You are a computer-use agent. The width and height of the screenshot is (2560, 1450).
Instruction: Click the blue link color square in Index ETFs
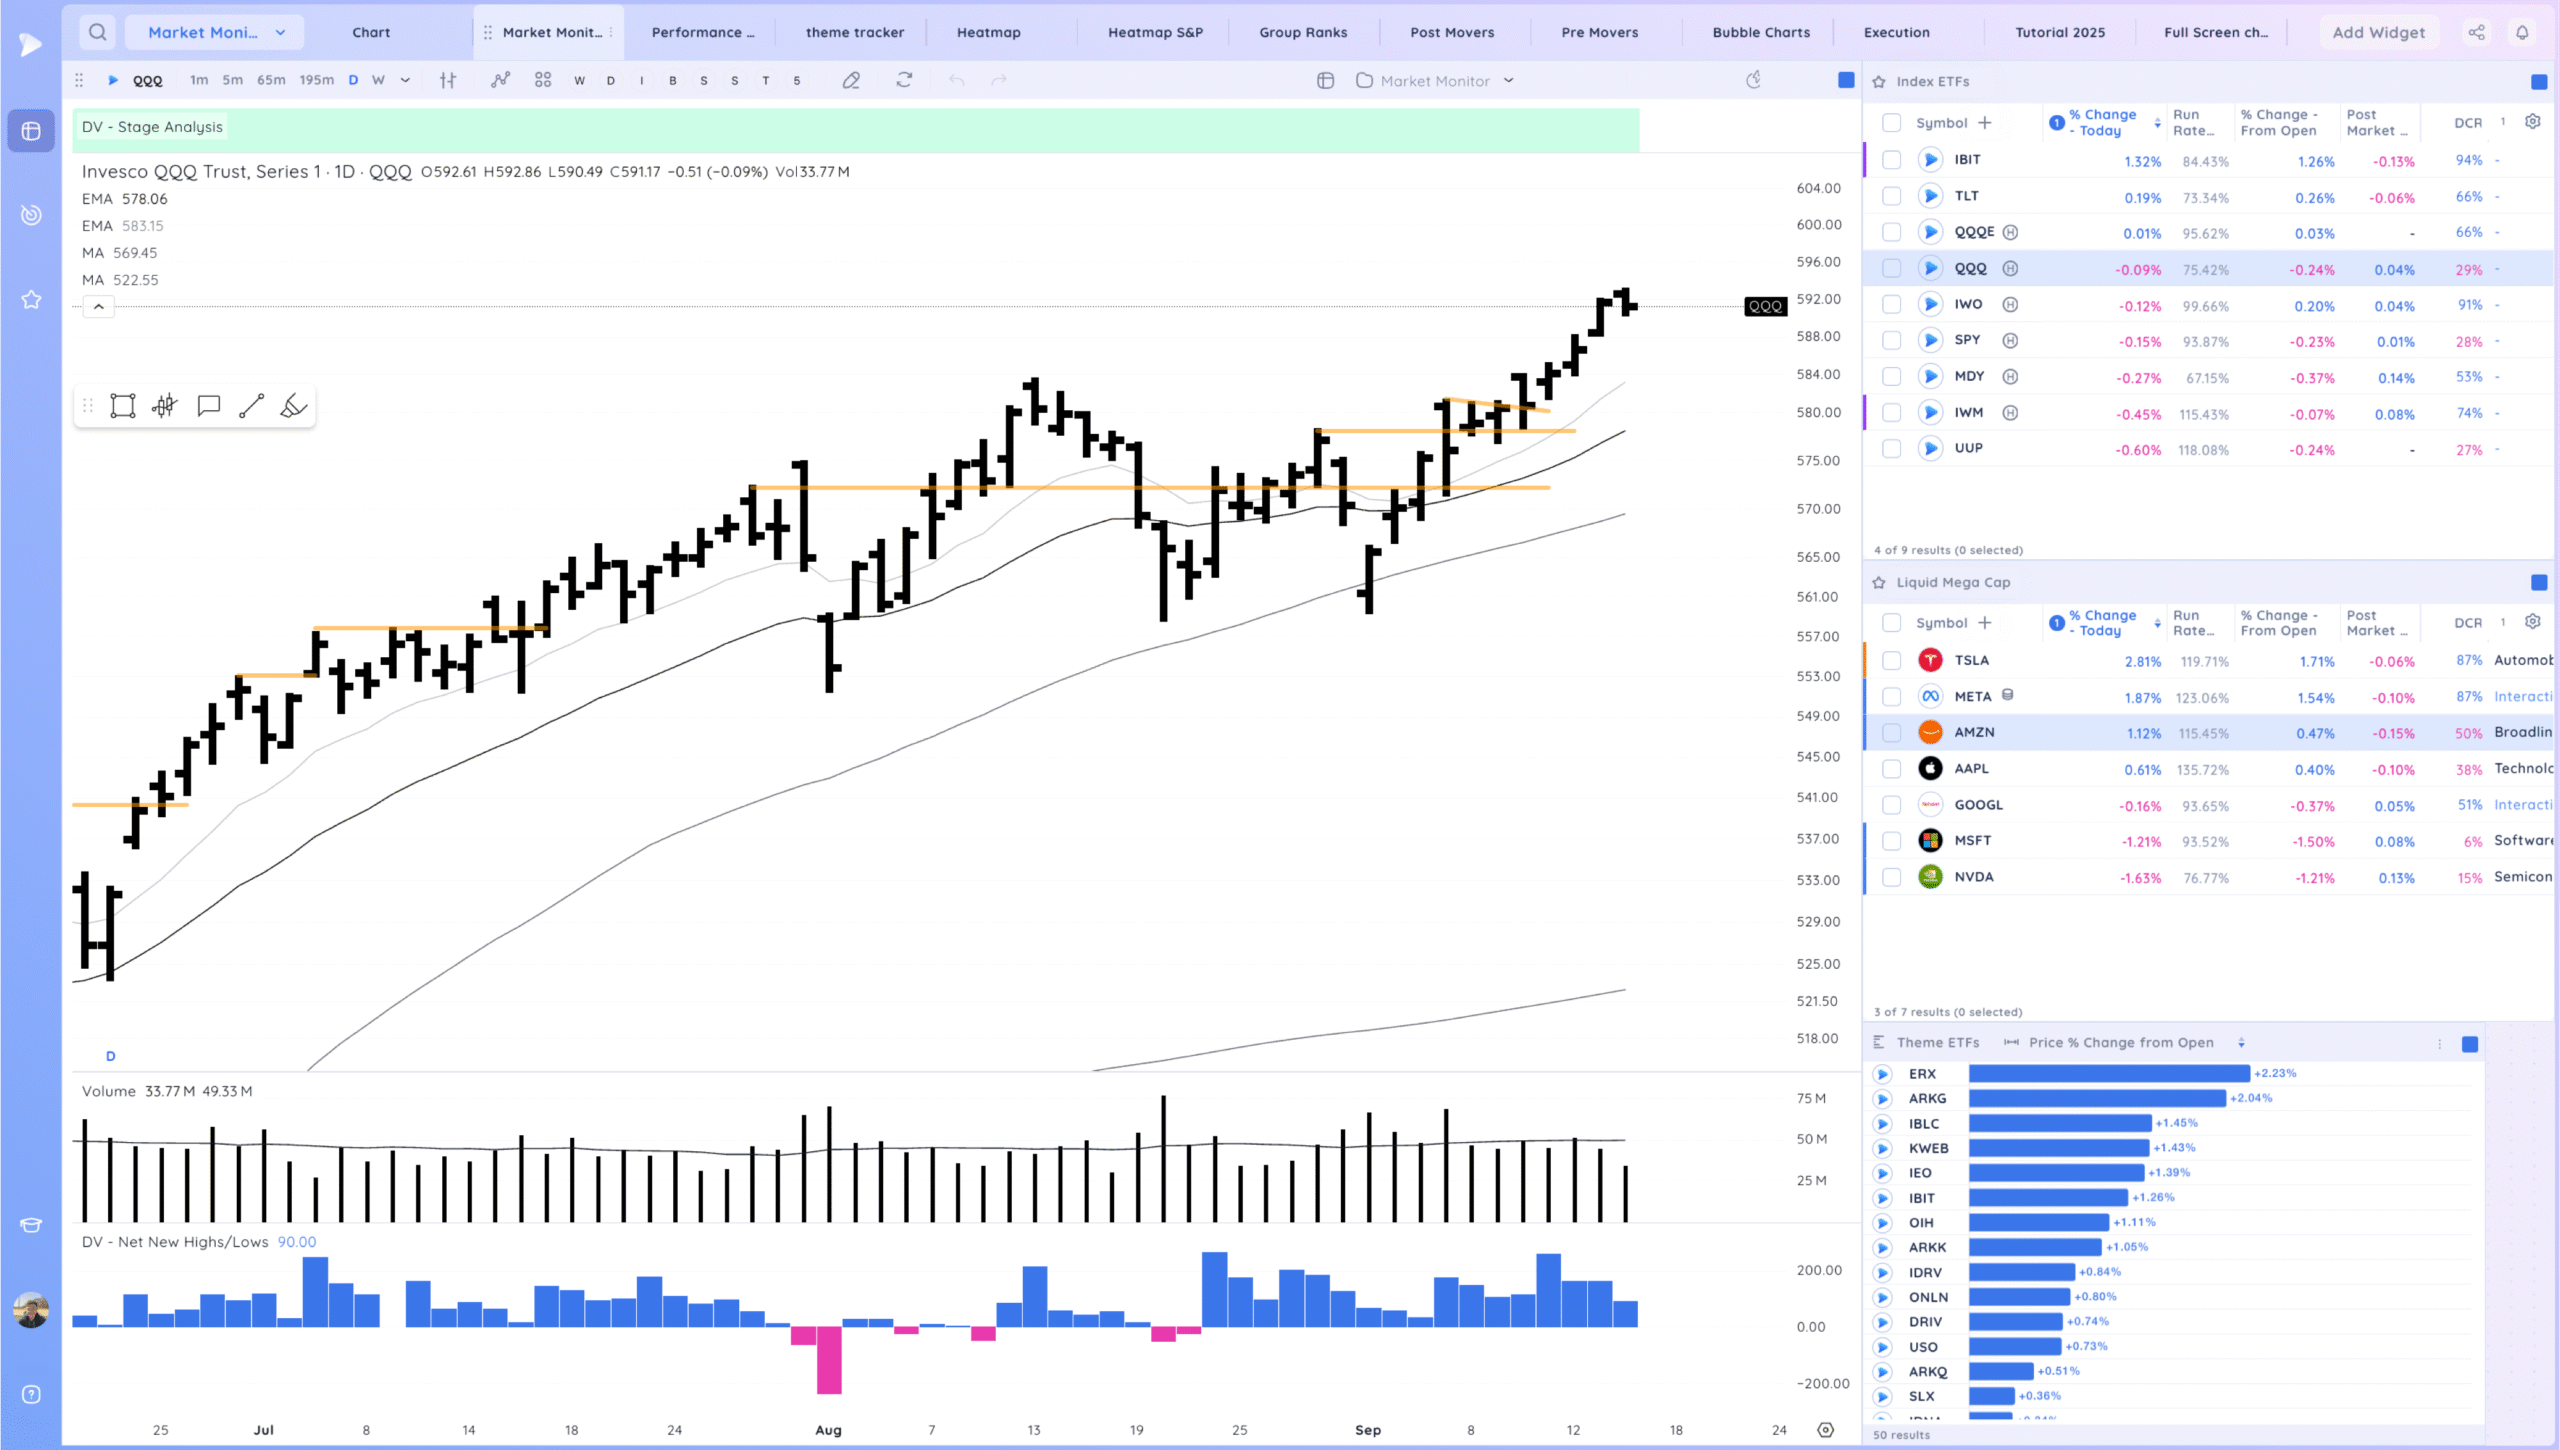[x=2538, y=81]
